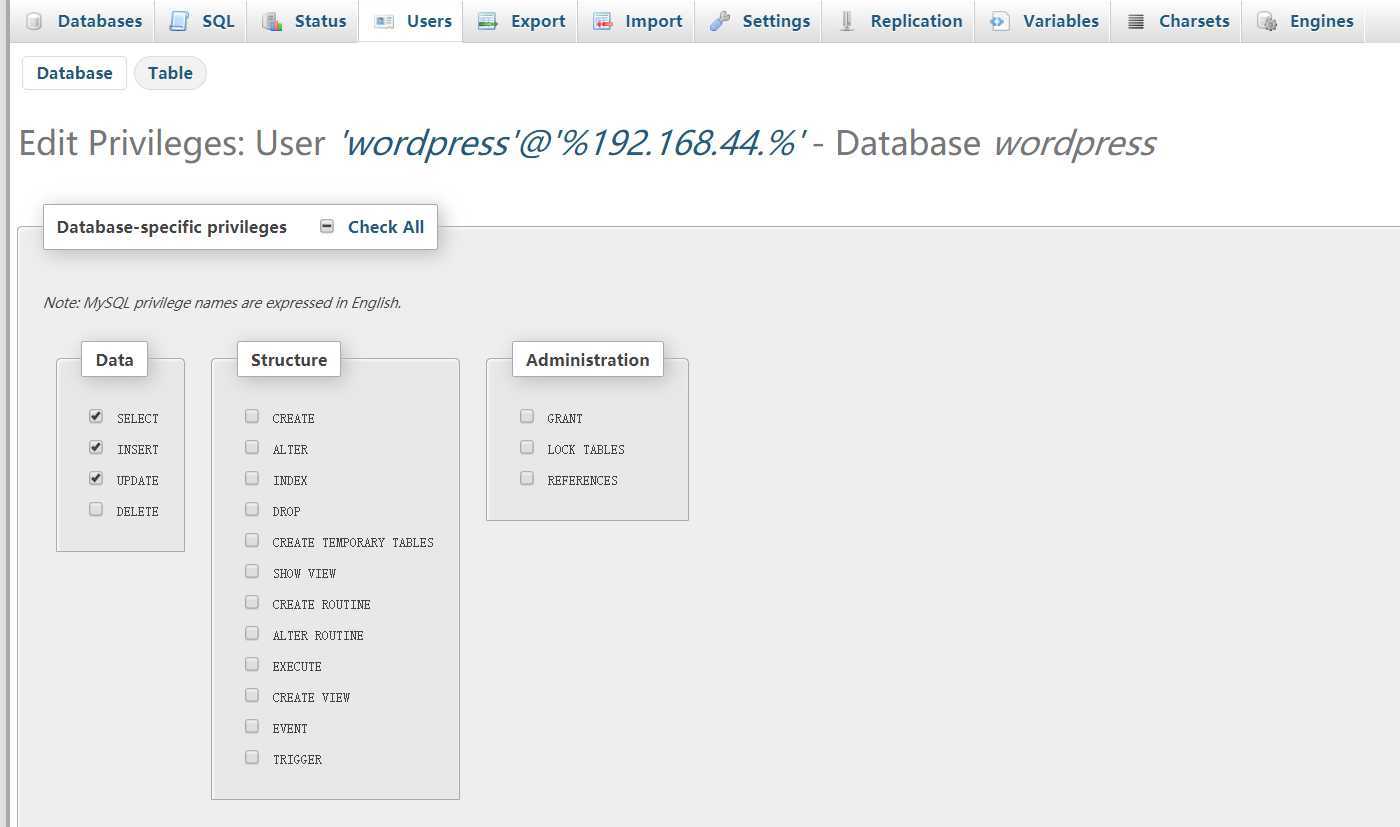Click the Export tab icon

[x=488, y=21]
